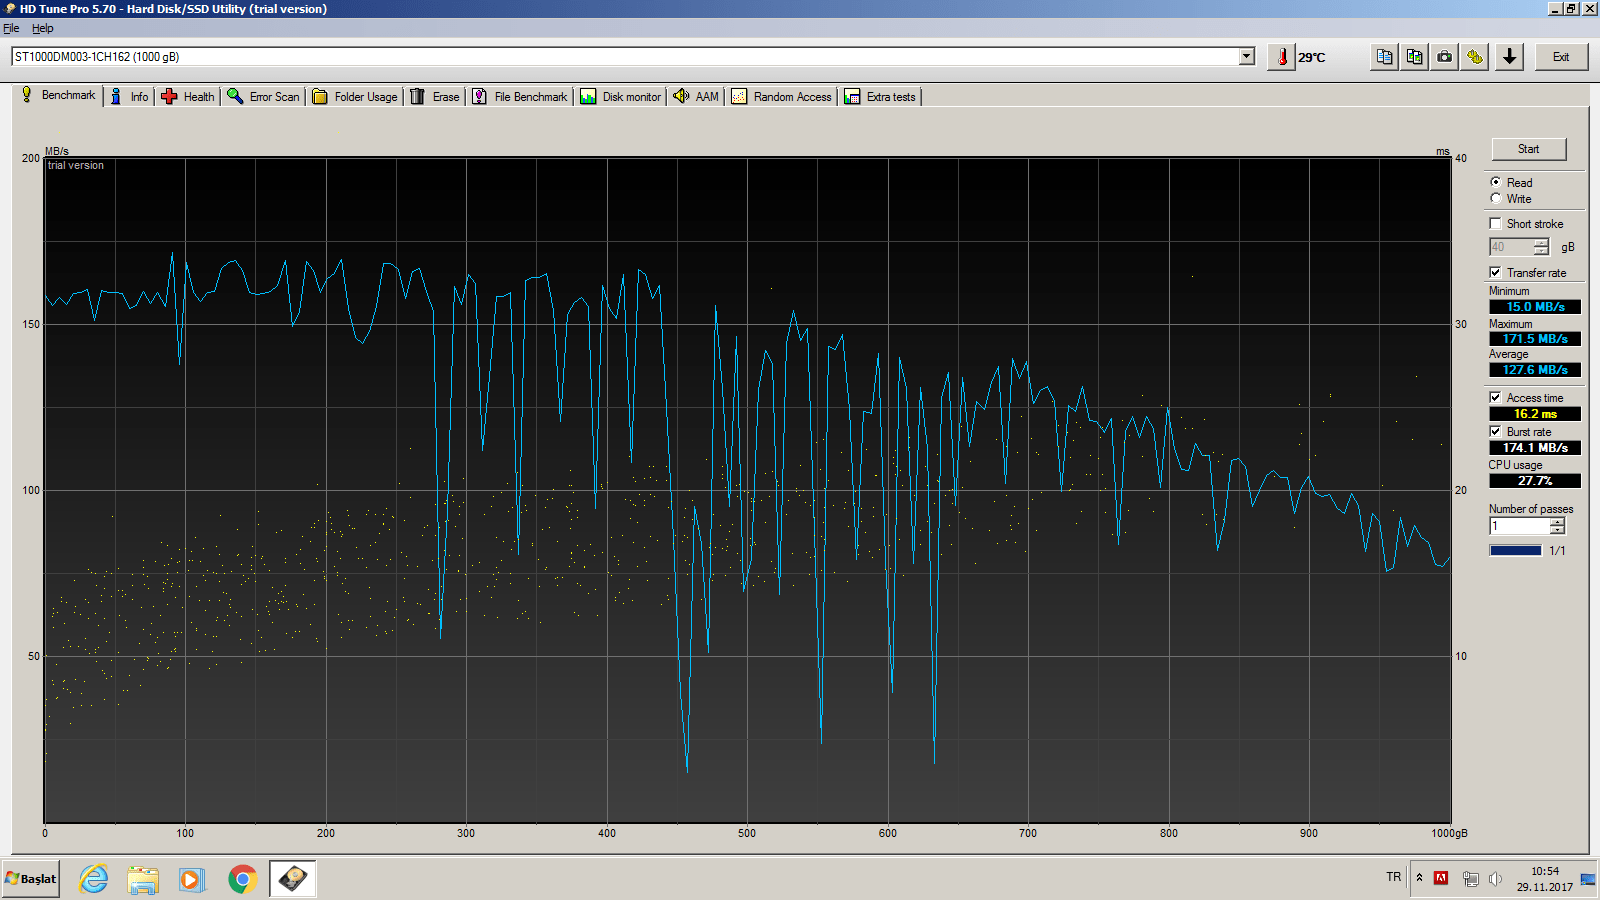Show hidden tray icons arrow
The width and height of the screenshot is (1600, 900).
tap(1419, 878)
